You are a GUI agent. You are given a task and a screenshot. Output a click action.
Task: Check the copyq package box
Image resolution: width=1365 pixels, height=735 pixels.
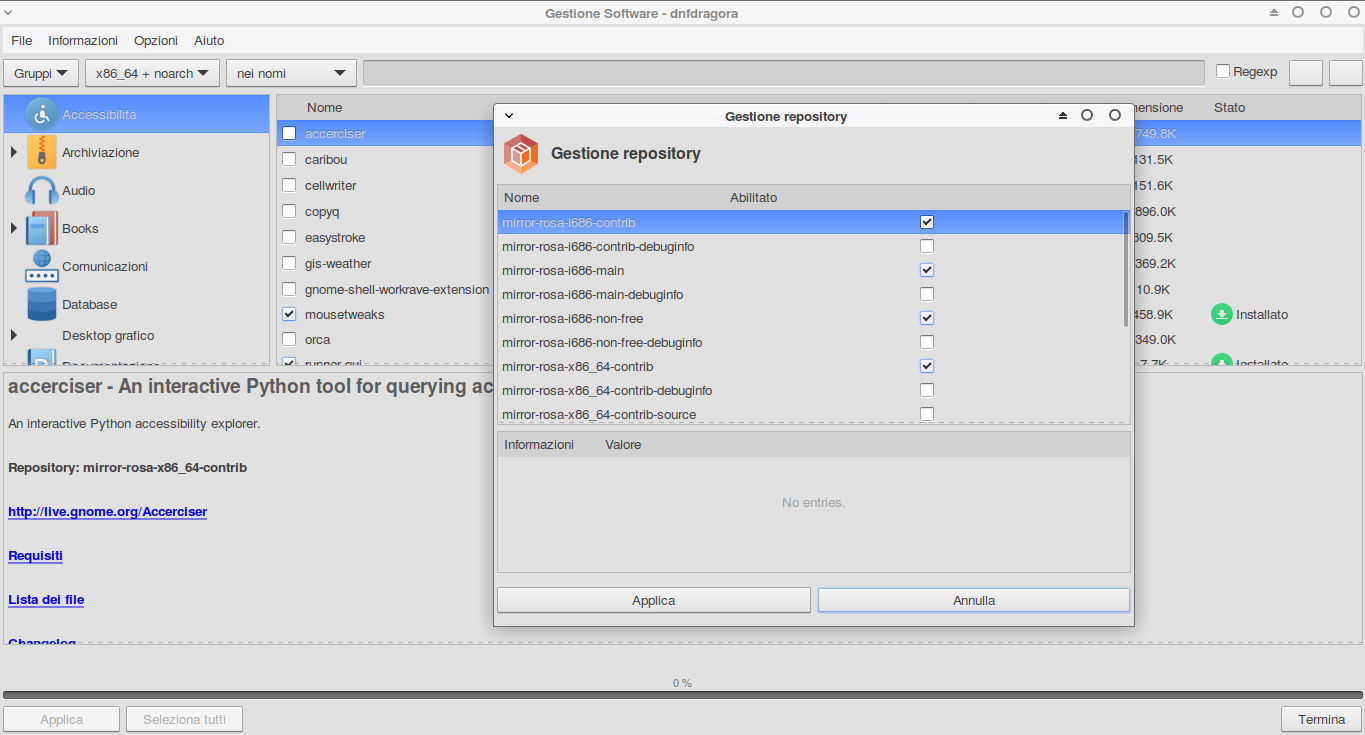(289, 211)
